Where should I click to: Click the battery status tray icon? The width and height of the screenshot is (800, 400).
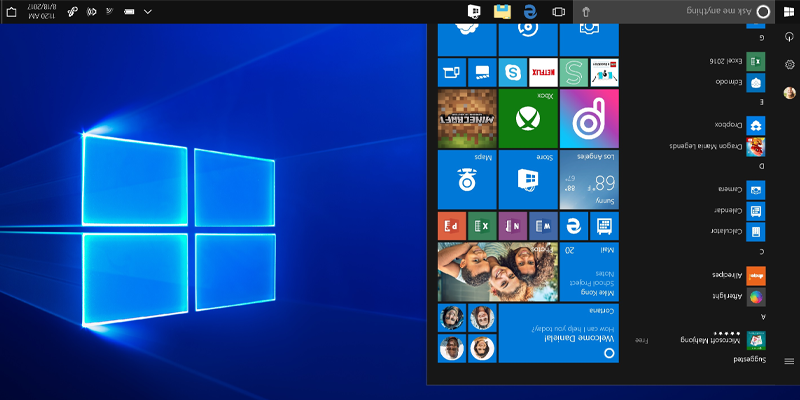pyautogui.click(x=129, y=12)
